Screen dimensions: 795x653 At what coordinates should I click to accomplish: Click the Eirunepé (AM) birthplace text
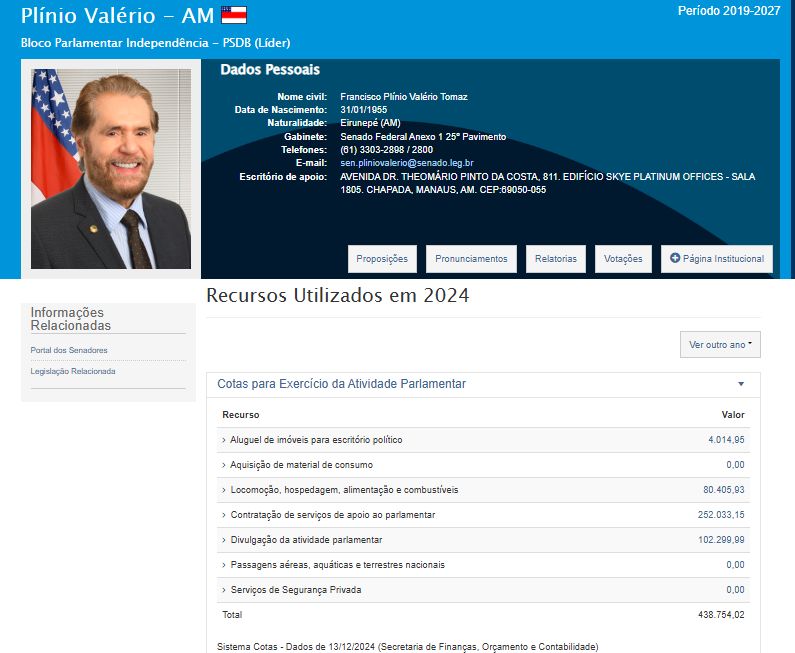tap(370, 123)
